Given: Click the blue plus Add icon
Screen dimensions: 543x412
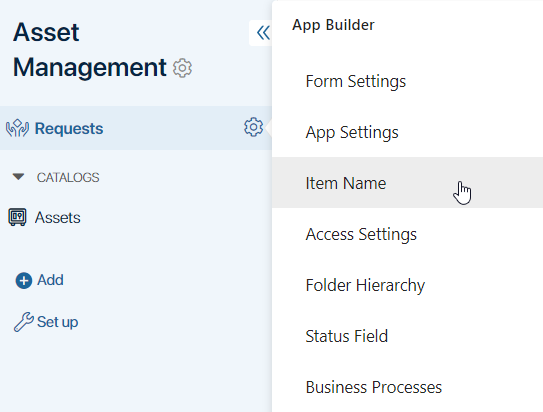Looking at the screenshot, I should pyautogui.click(x=24, y=280).
